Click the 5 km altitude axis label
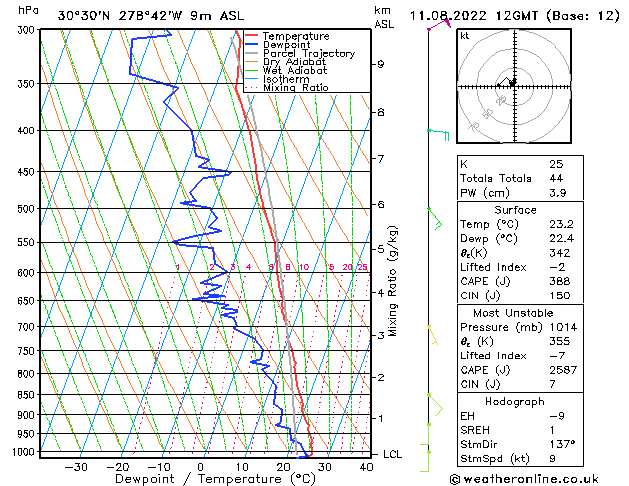 coord(380,249)
